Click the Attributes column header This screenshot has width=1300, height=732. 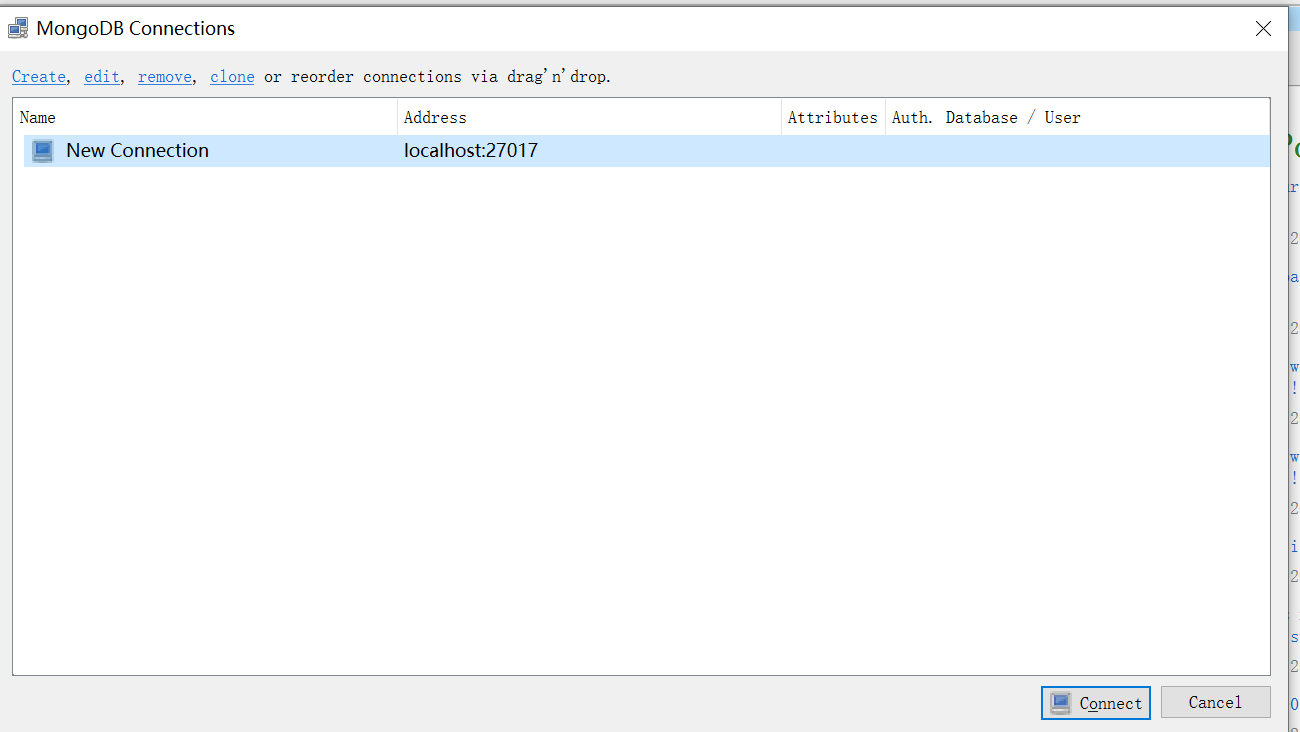coord(832,117)
